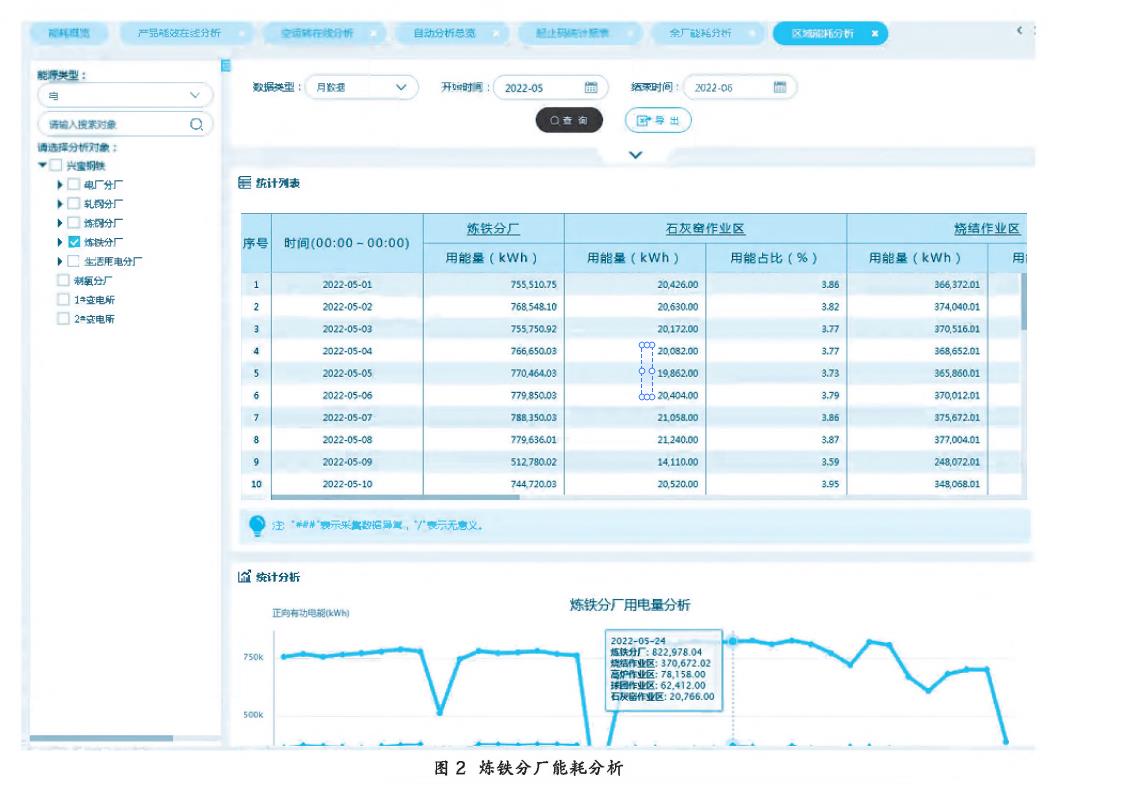Open the end time calendar icon

[779, 87]
